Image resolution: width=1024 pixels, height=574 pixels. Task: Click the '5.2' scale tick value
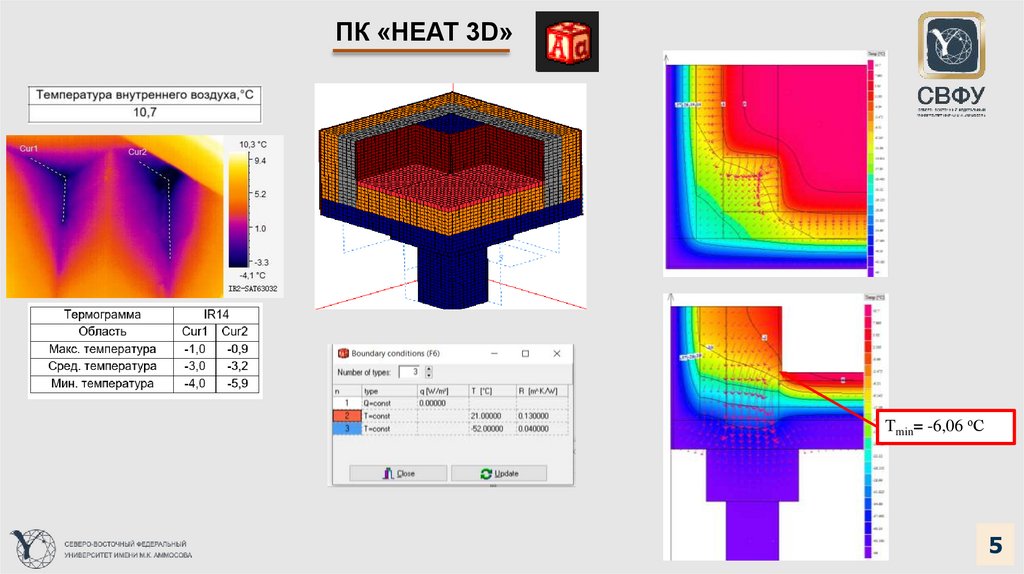click(x=260, y=194)
